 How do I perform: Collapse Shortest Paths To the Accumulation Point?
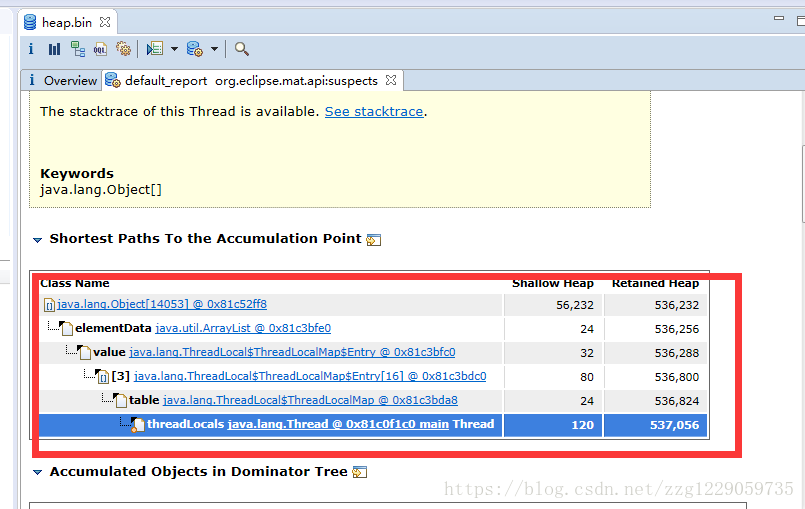click(x=38, y=240)
